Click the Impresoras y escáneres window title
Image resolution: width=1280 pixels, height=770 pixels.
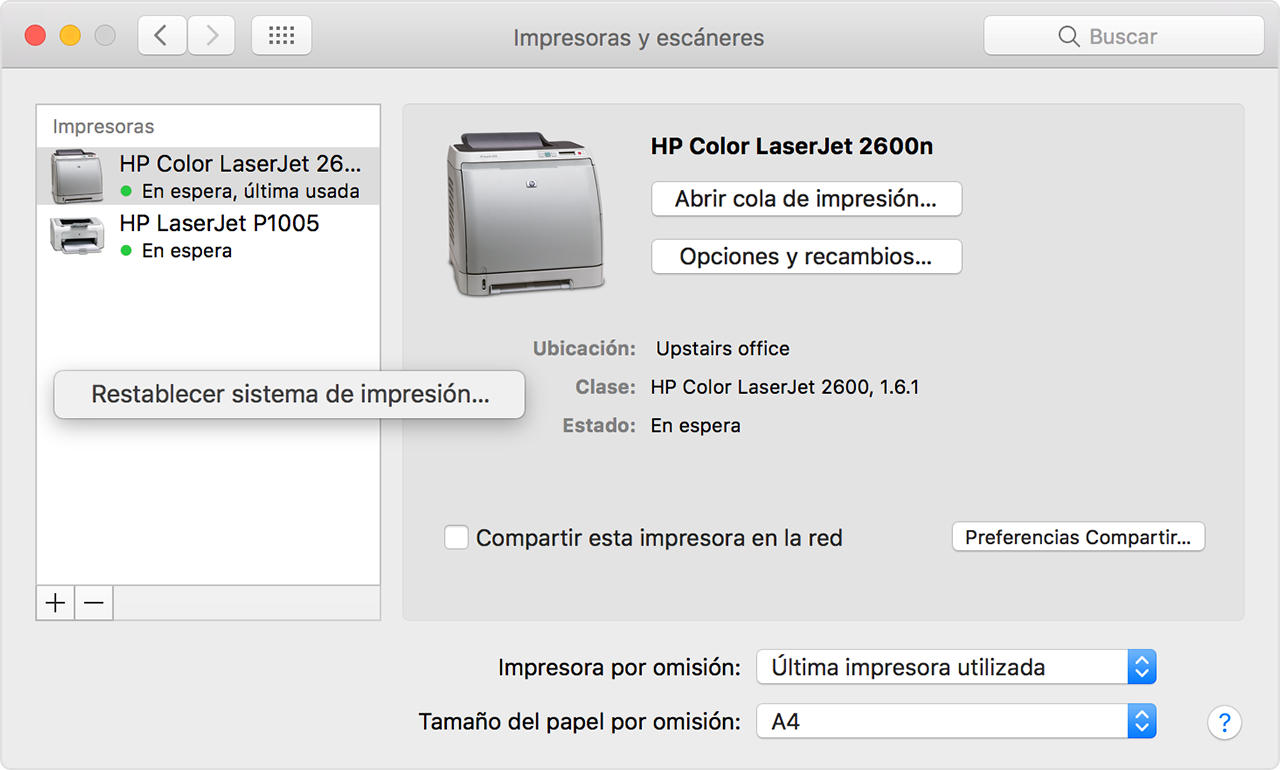[639, 38]
